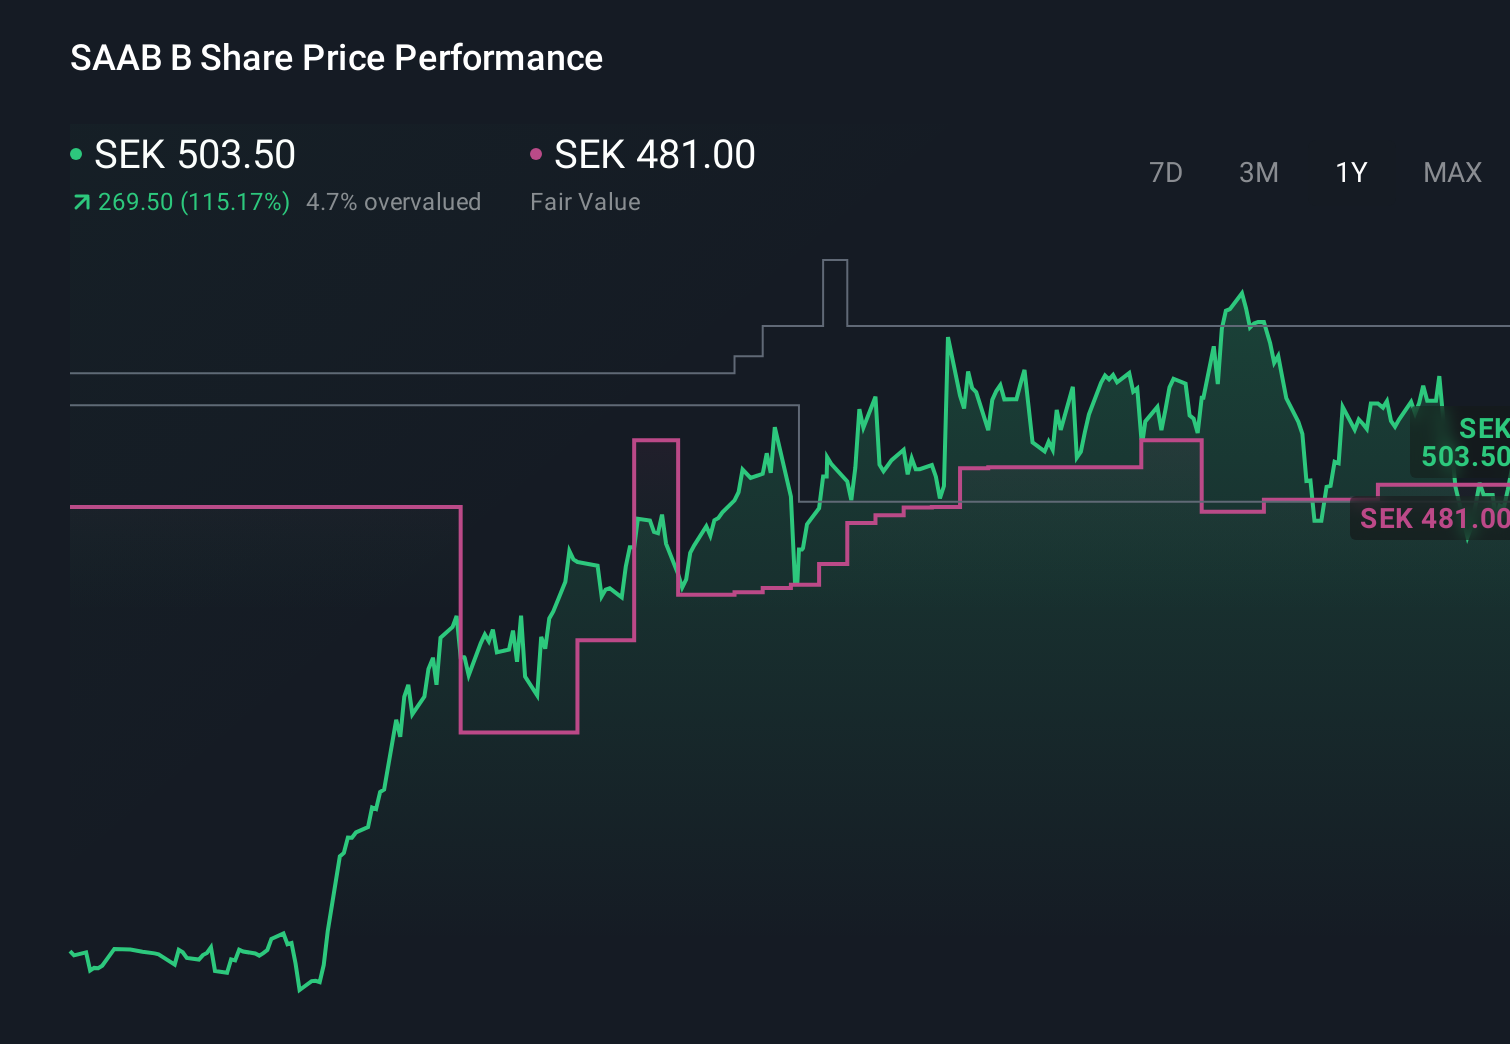Open the SAAB B Share Price Performance title

point(336,58)
